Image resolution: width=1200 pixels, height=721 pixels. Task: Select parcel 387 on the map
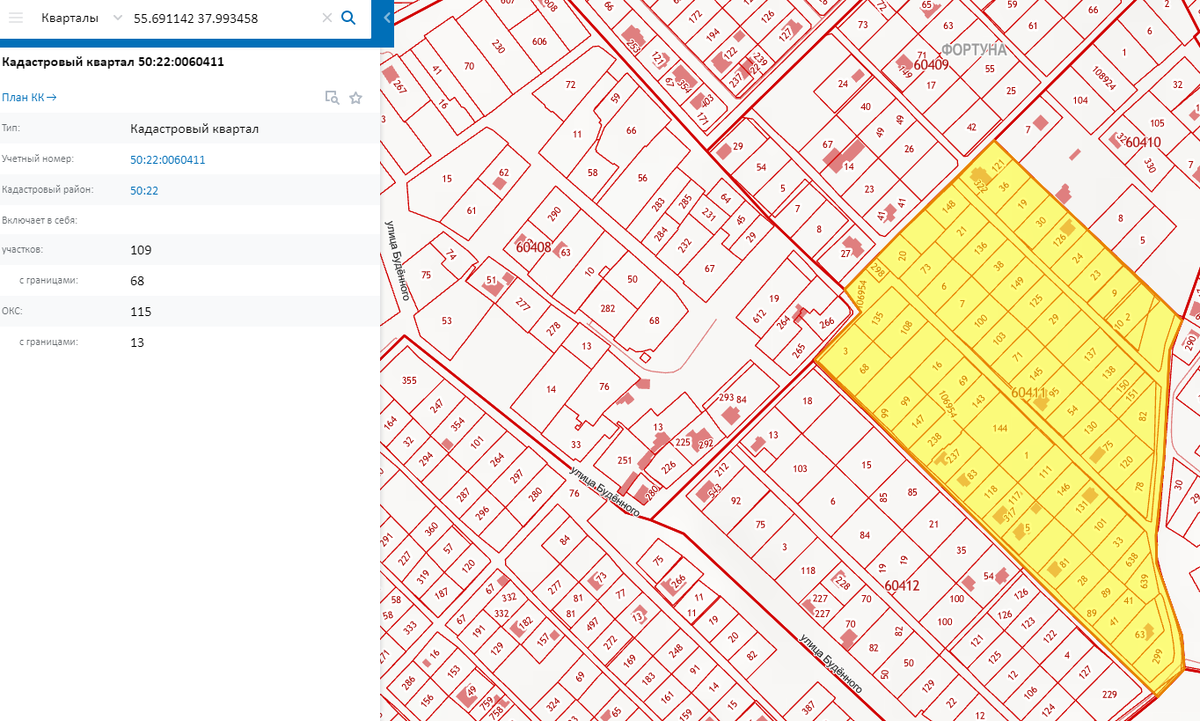tap(807, 709)
